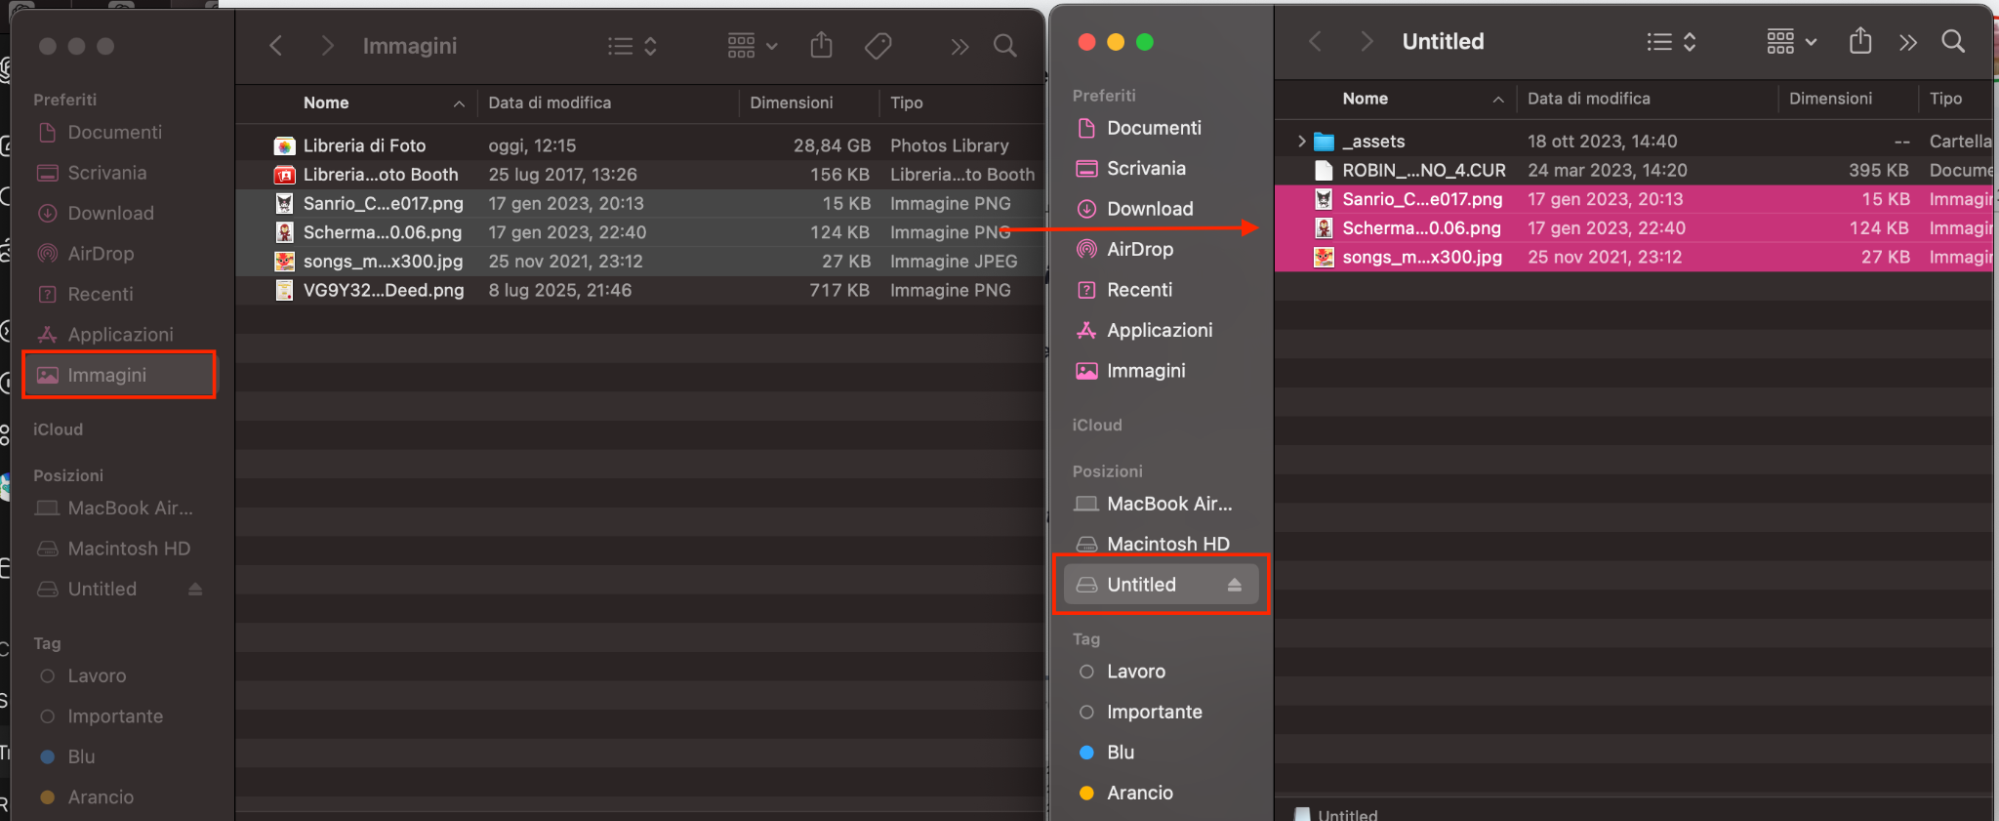Select Immagini in the left window sidebar
The width and height of the screenshot is (1999, 821).
click(118, 376)
